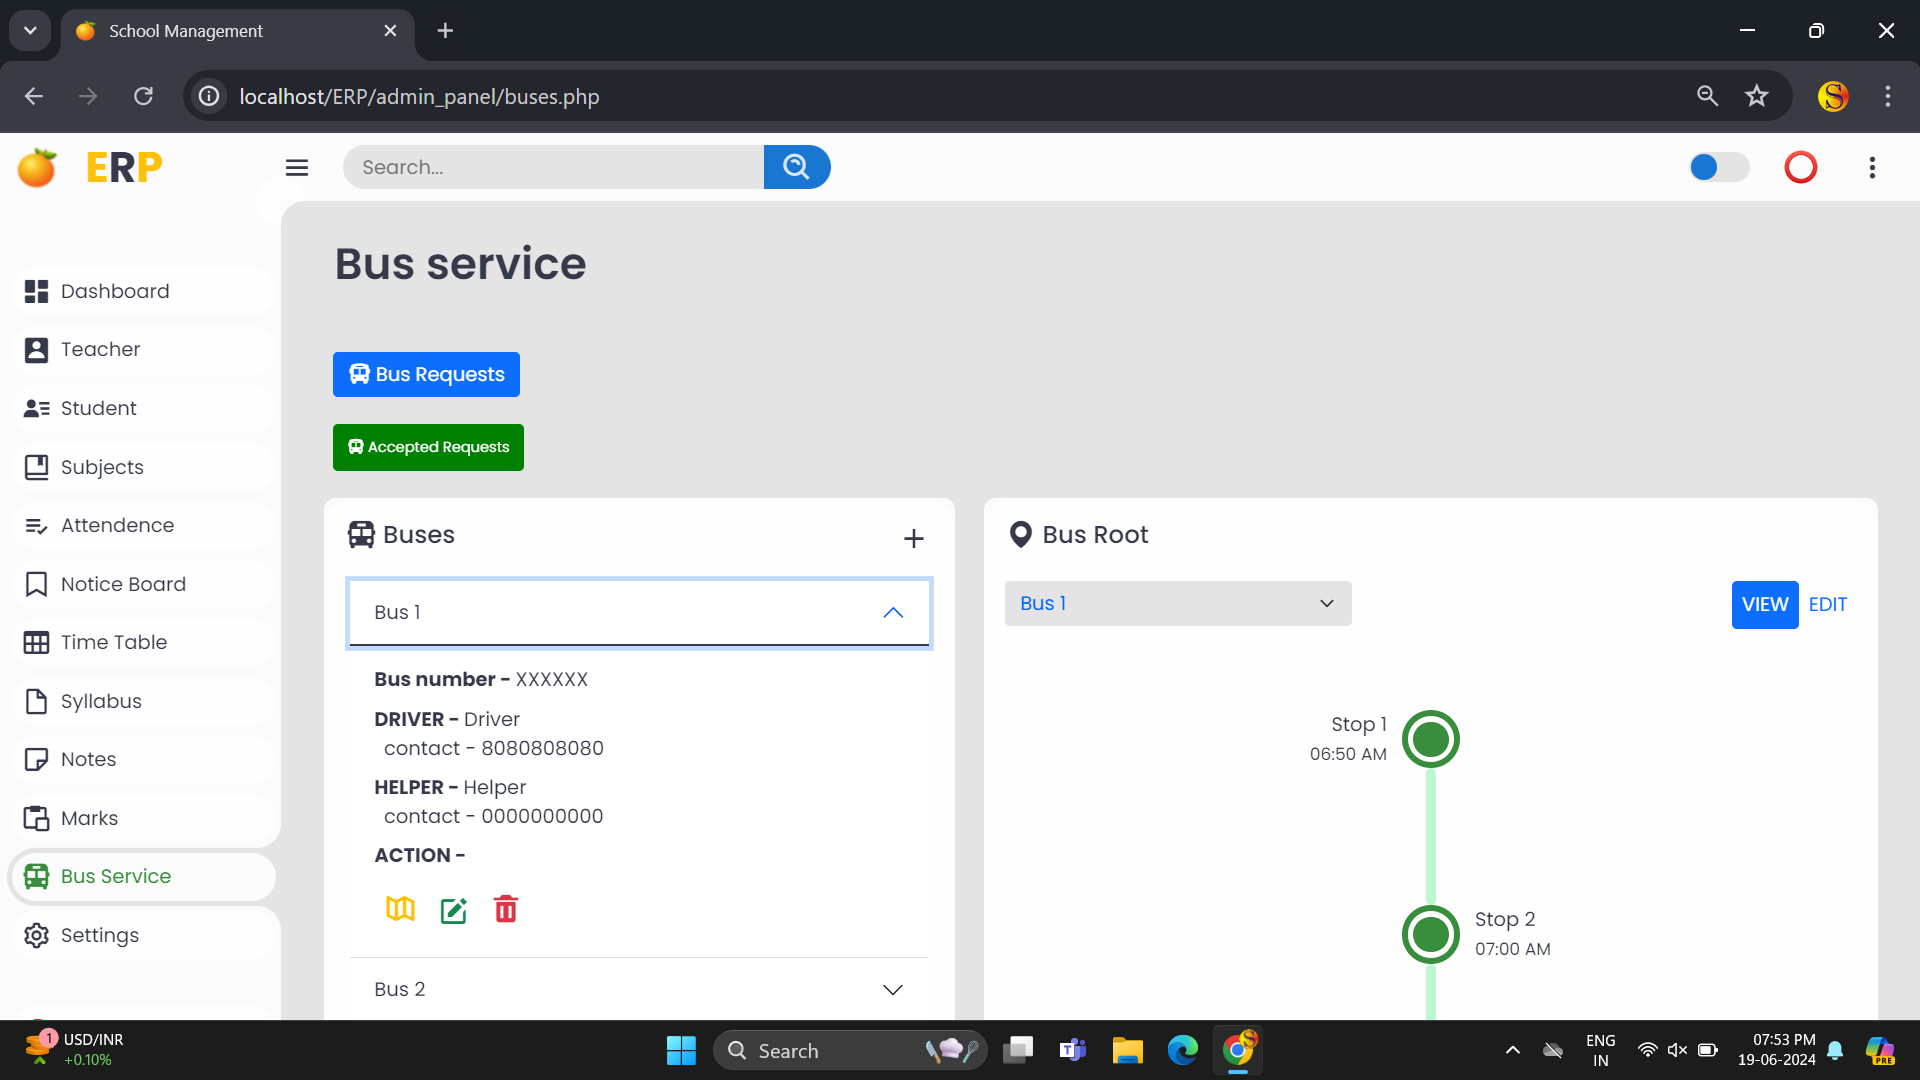Click the delete trash icon for Bus 1
Viewport: 1920px width, 1080px height.
tap(506, 910)
